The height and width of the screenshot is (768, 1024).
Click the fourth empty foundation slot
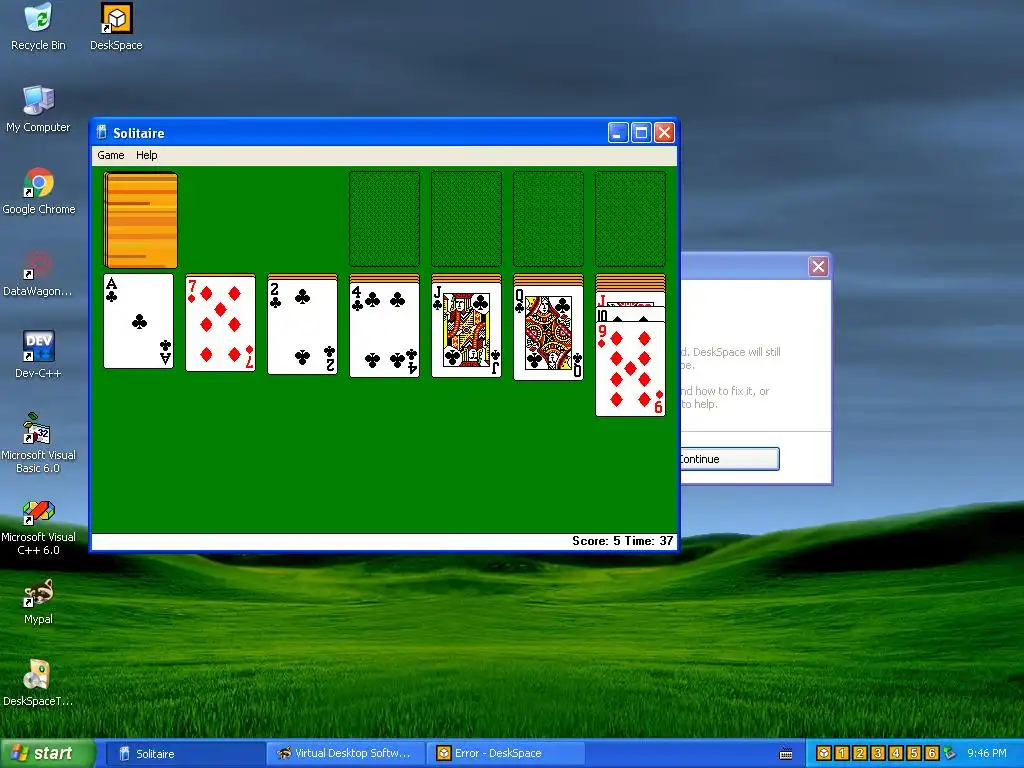630,219
